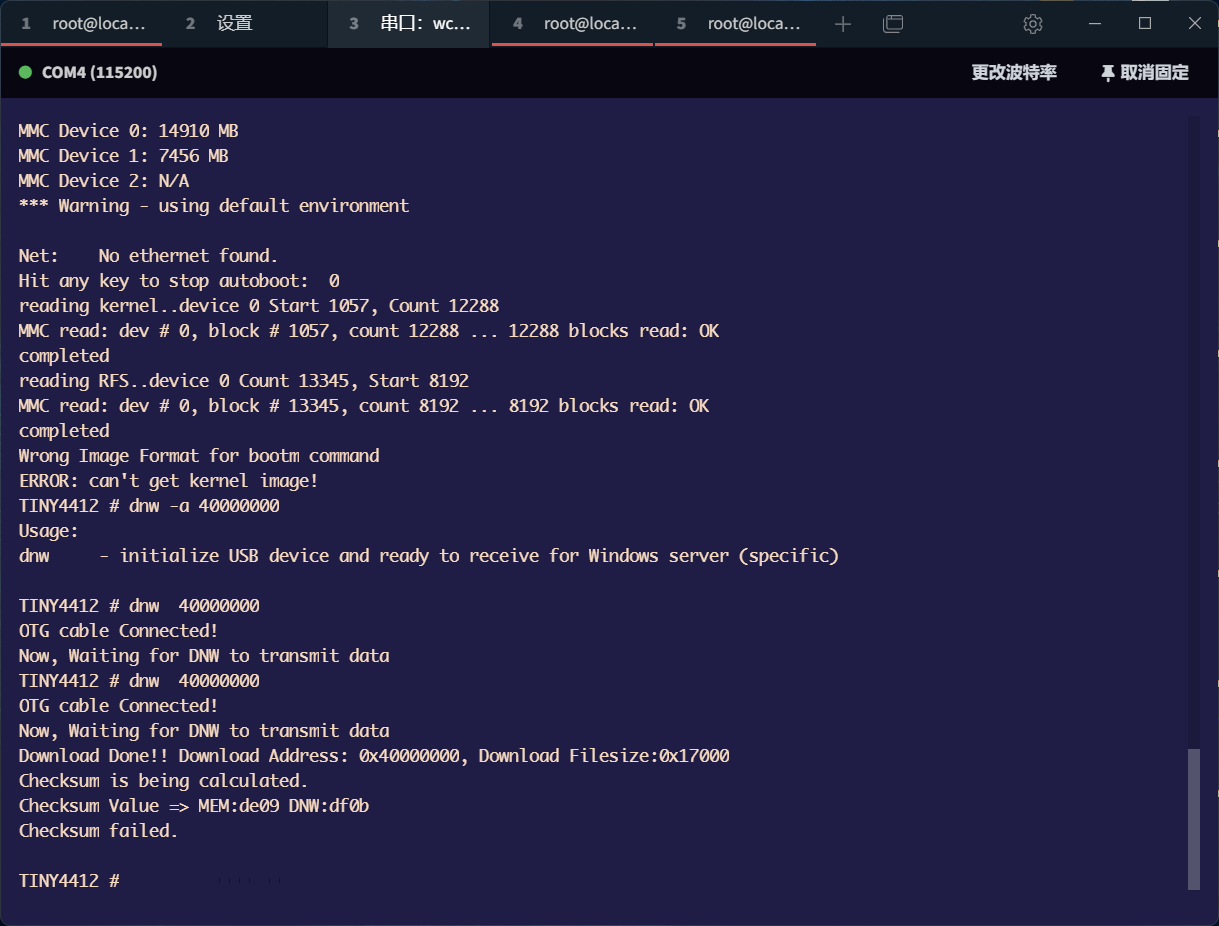Maximize the terminal window
The image size is (1219, 926).
(x=1145, y=24)
